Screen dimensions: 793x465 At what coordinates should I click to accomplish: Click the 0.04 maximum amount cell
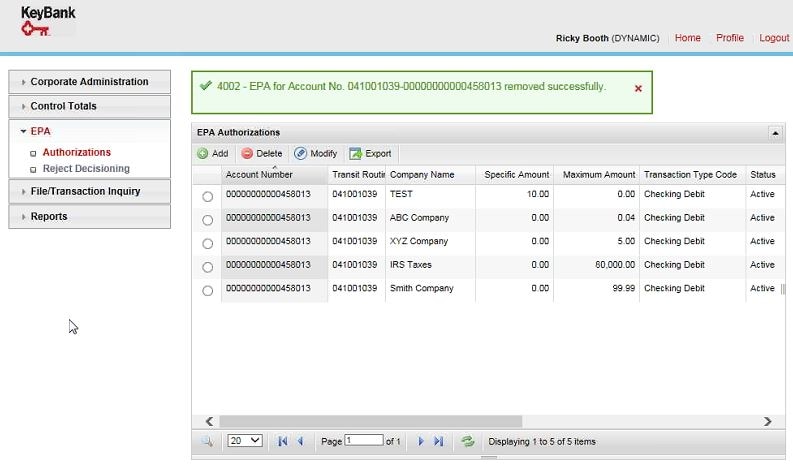coord(597,218)
